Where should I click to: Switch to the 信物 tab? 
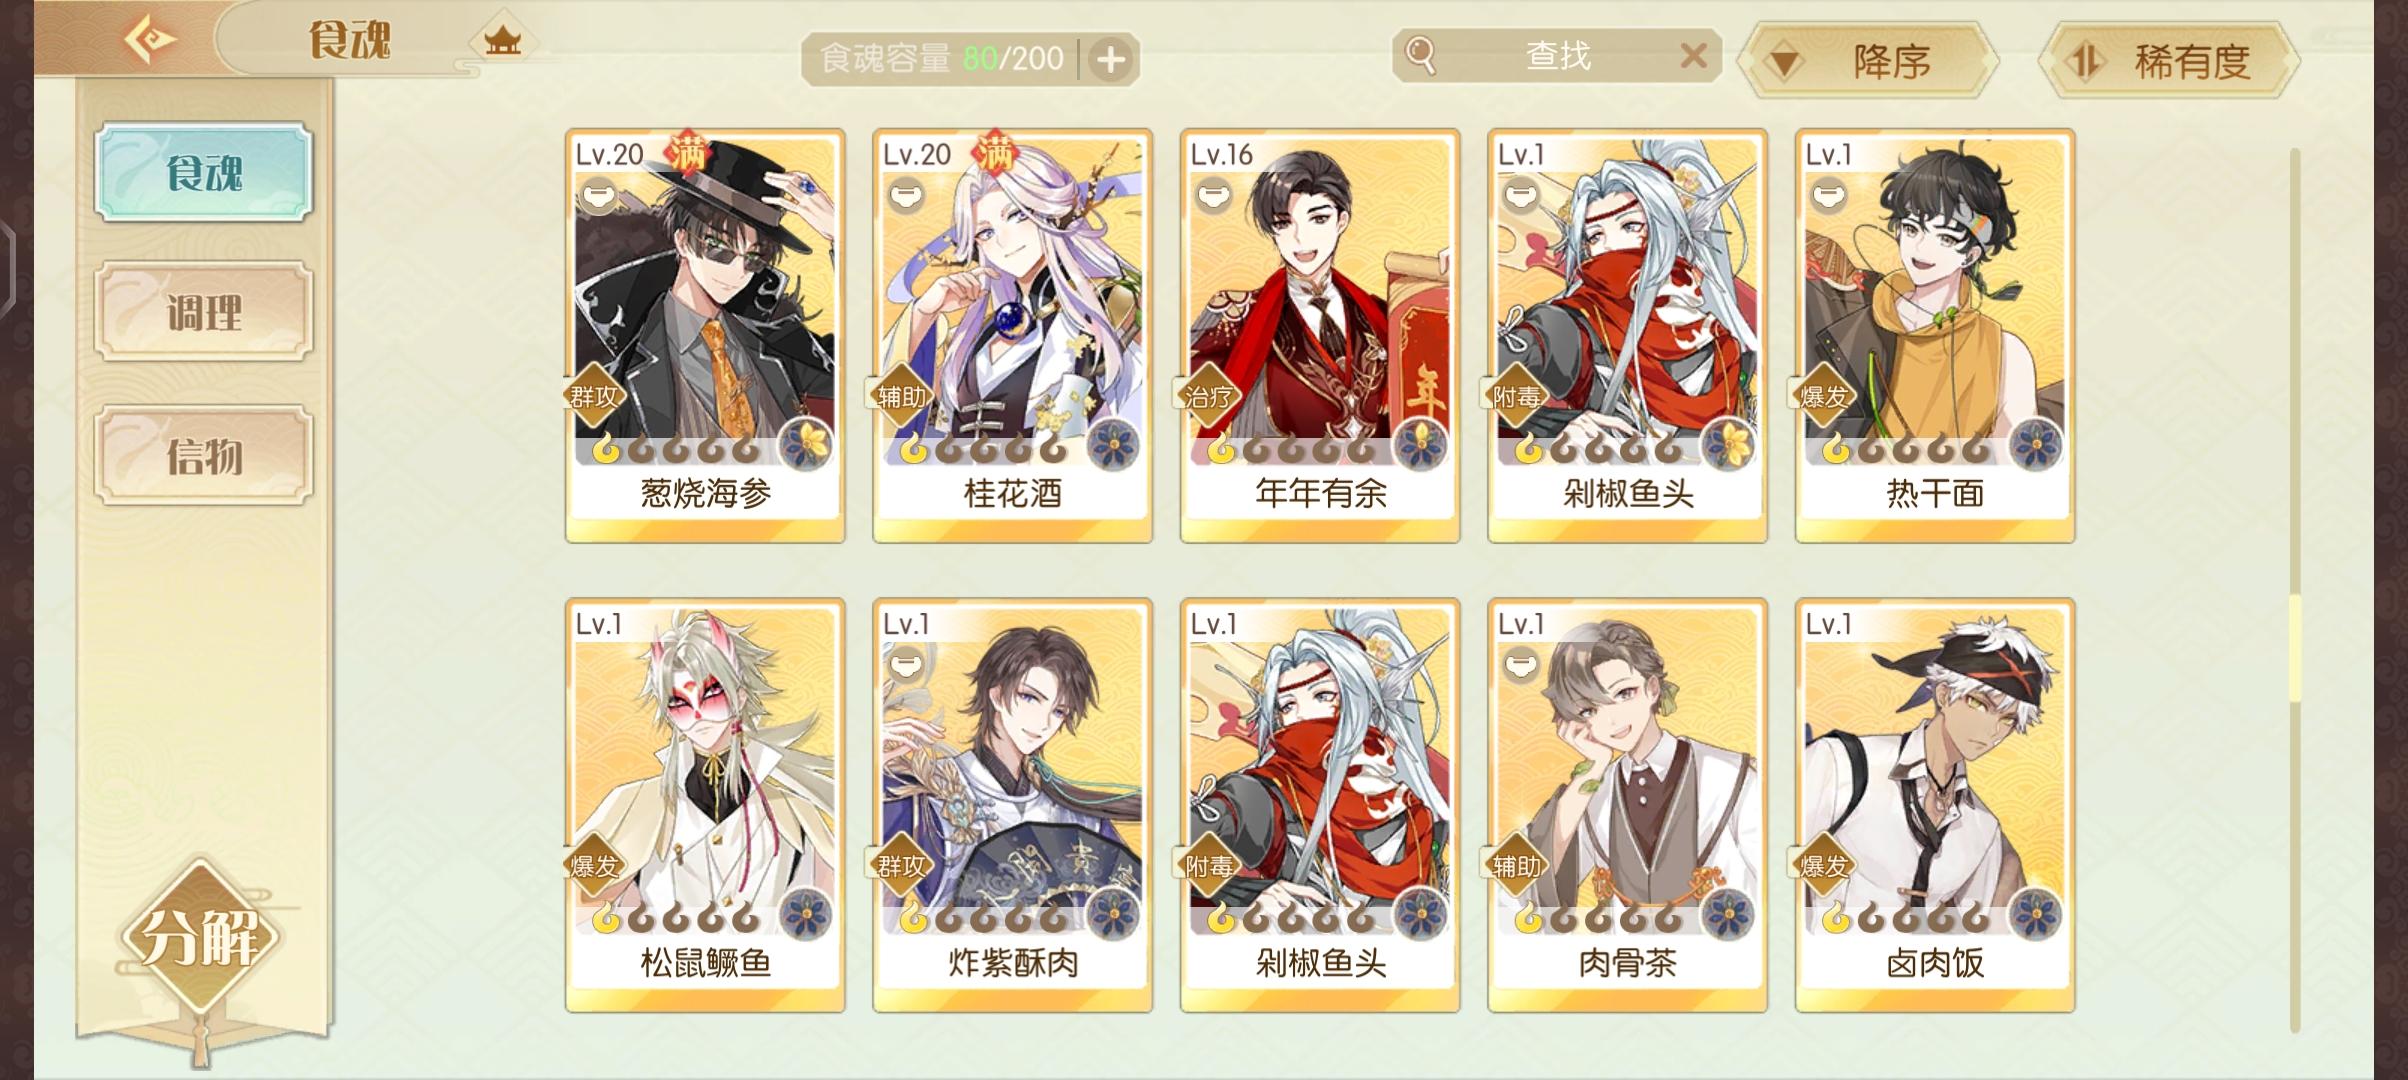[204, 456]
